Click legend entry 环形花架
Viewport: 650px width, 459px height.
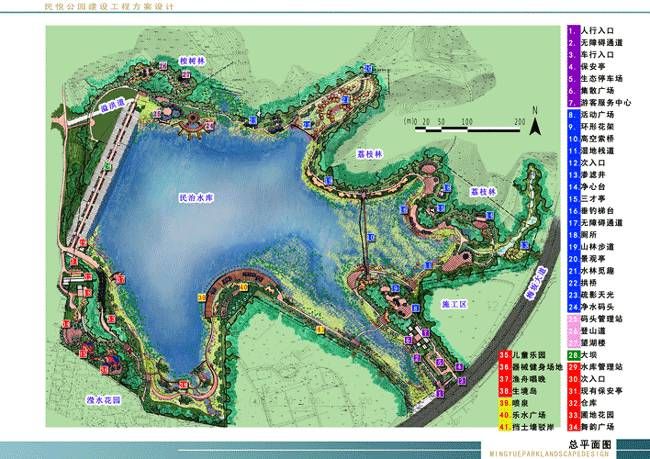click(x=592, y=127)
